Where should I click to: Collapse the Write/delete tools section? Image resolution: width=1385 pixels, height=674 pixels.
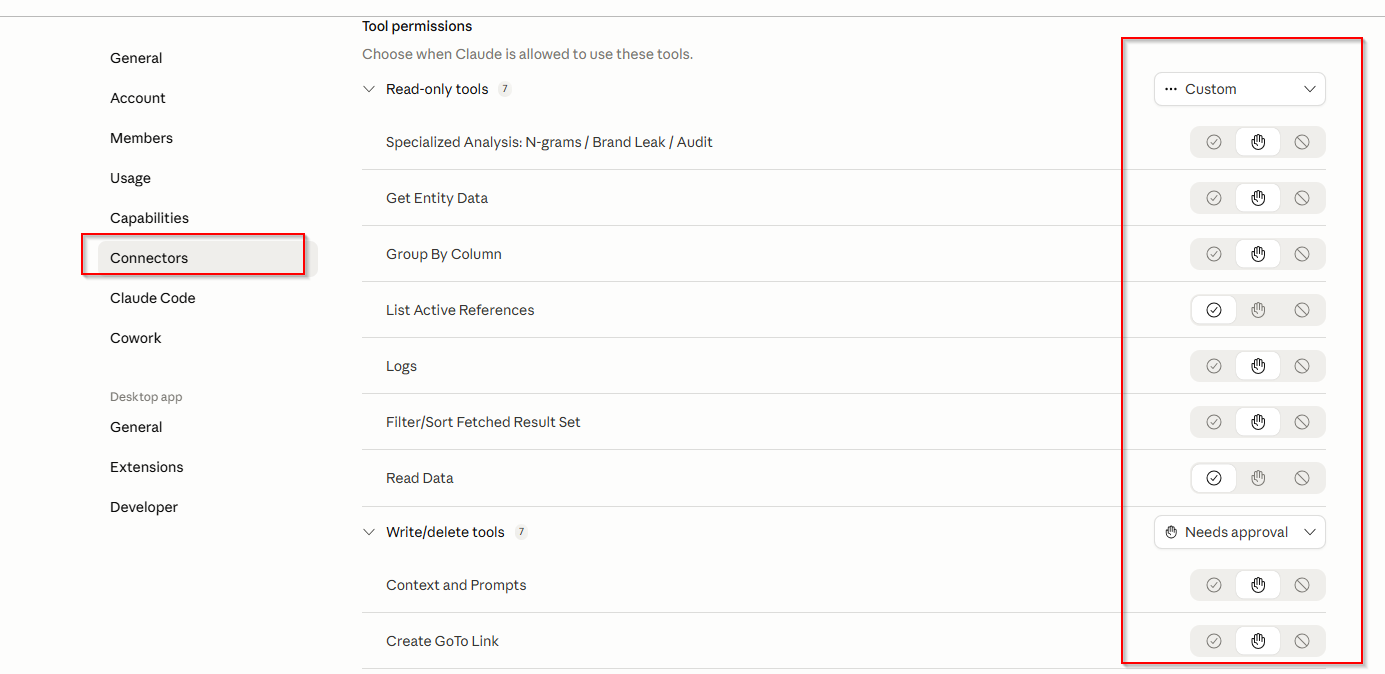coord(369,532)
